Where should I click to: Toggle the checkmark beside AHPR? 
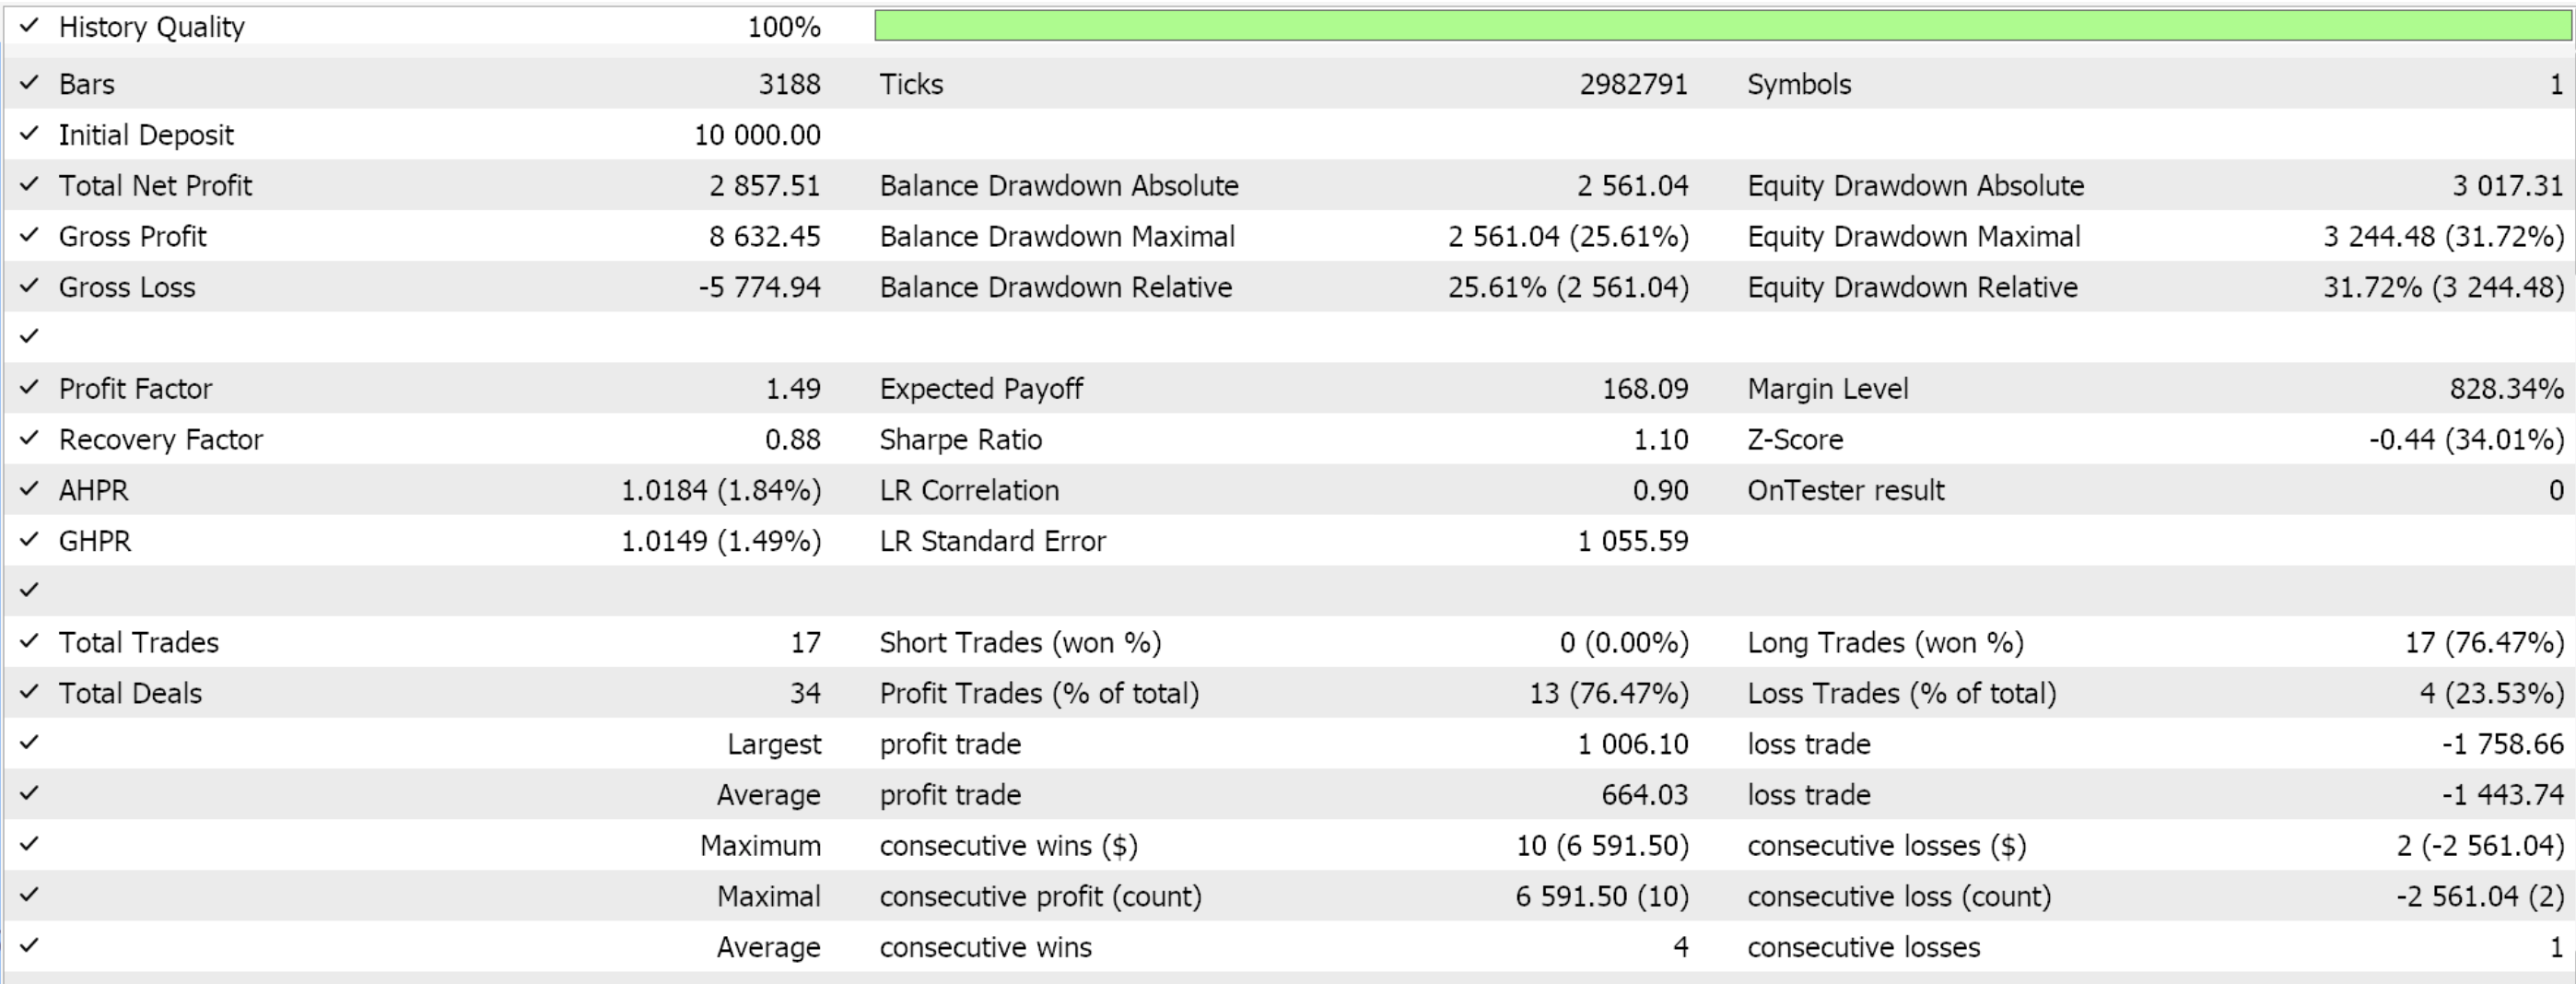(29, 490)
